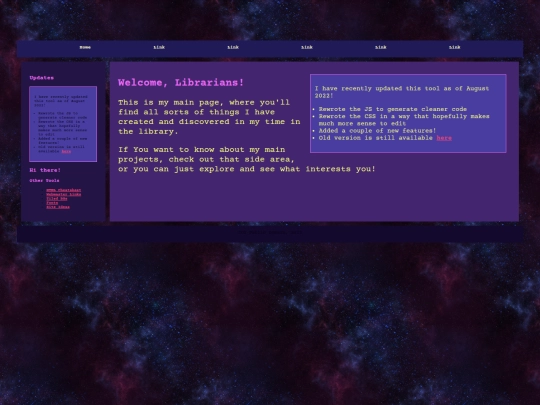Click 'Rewrote the JS to generate cleaner code' in main box

click(x=393, y=109)
